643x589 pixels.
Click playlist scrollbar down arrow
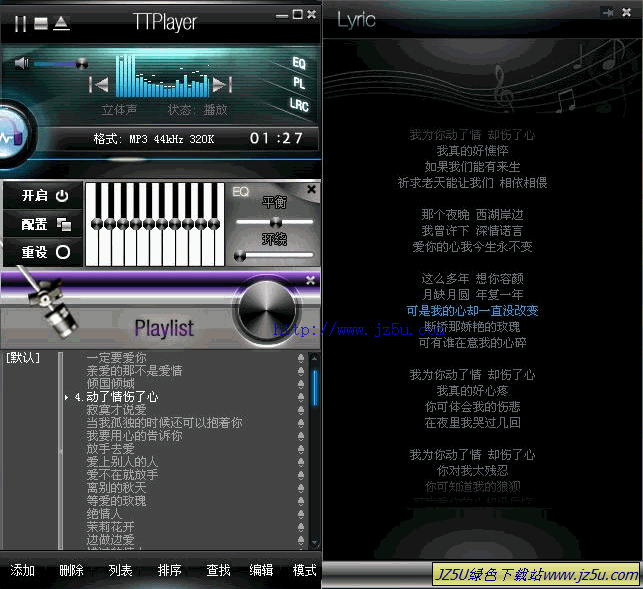pos(315,543)
